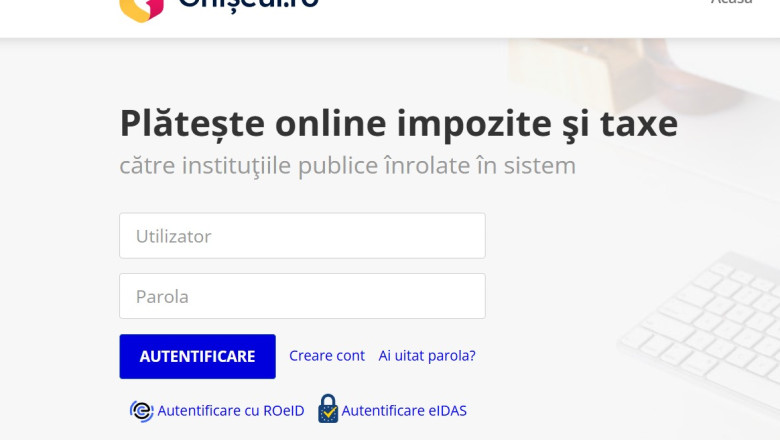Click the ROeID fingerprint icon
Viewport: 780px width, 440px height.
pos(142,411)
